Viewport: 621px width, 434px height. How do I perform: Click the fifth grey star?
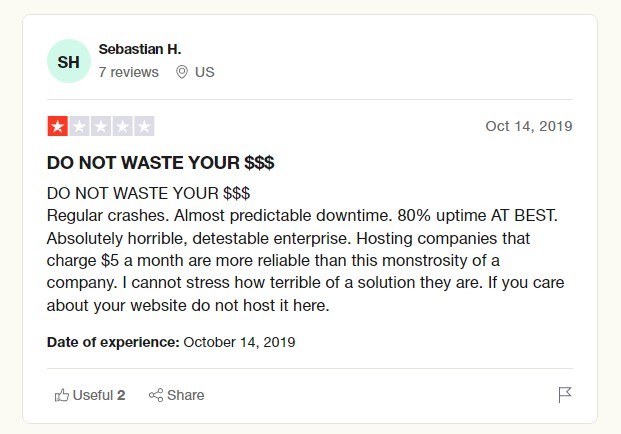click(144, 127)
